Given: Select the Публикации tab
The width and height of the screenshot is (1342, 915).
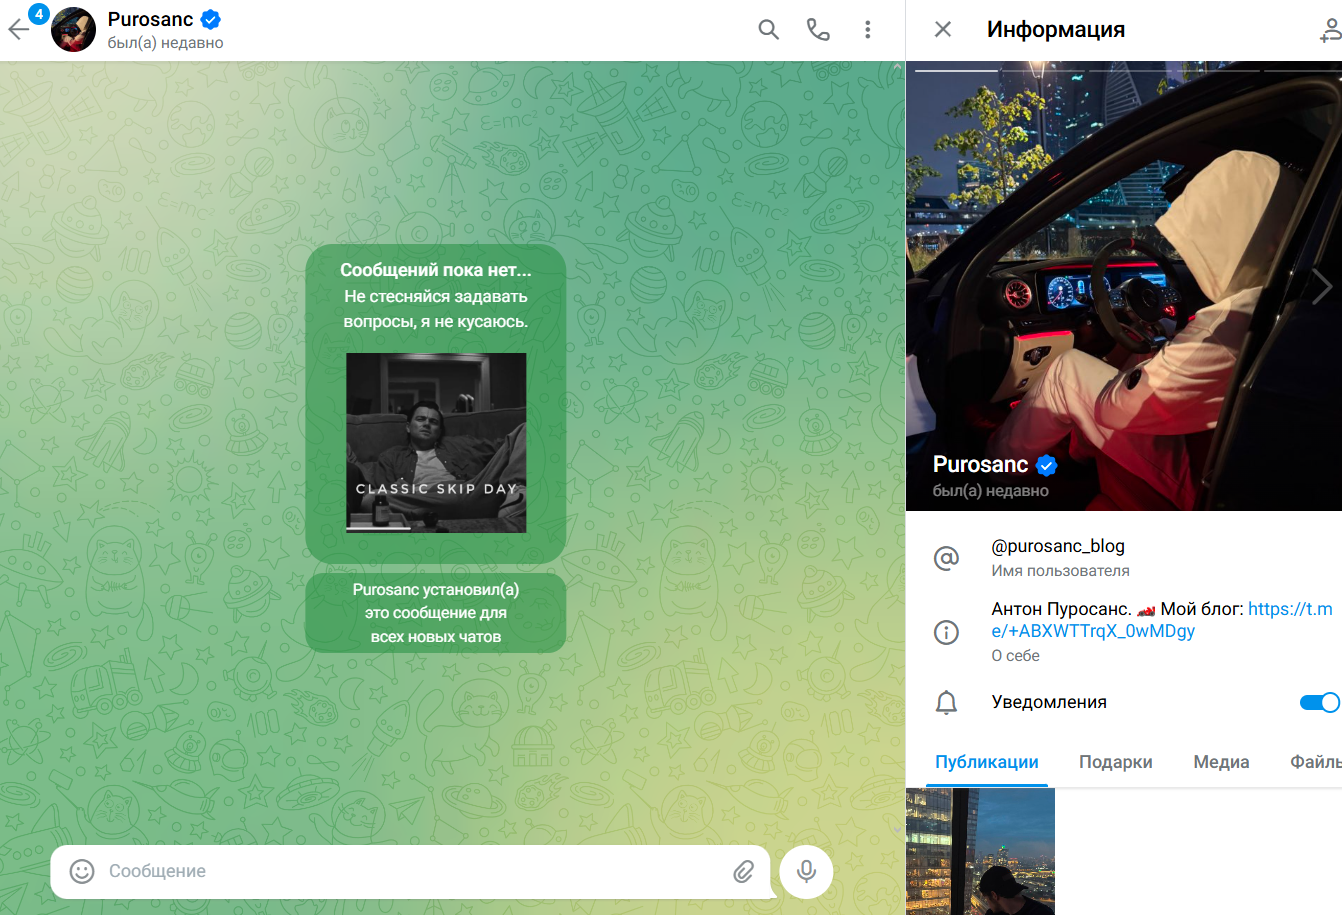Looking at the screenshot, I should [x=986, y=762].
